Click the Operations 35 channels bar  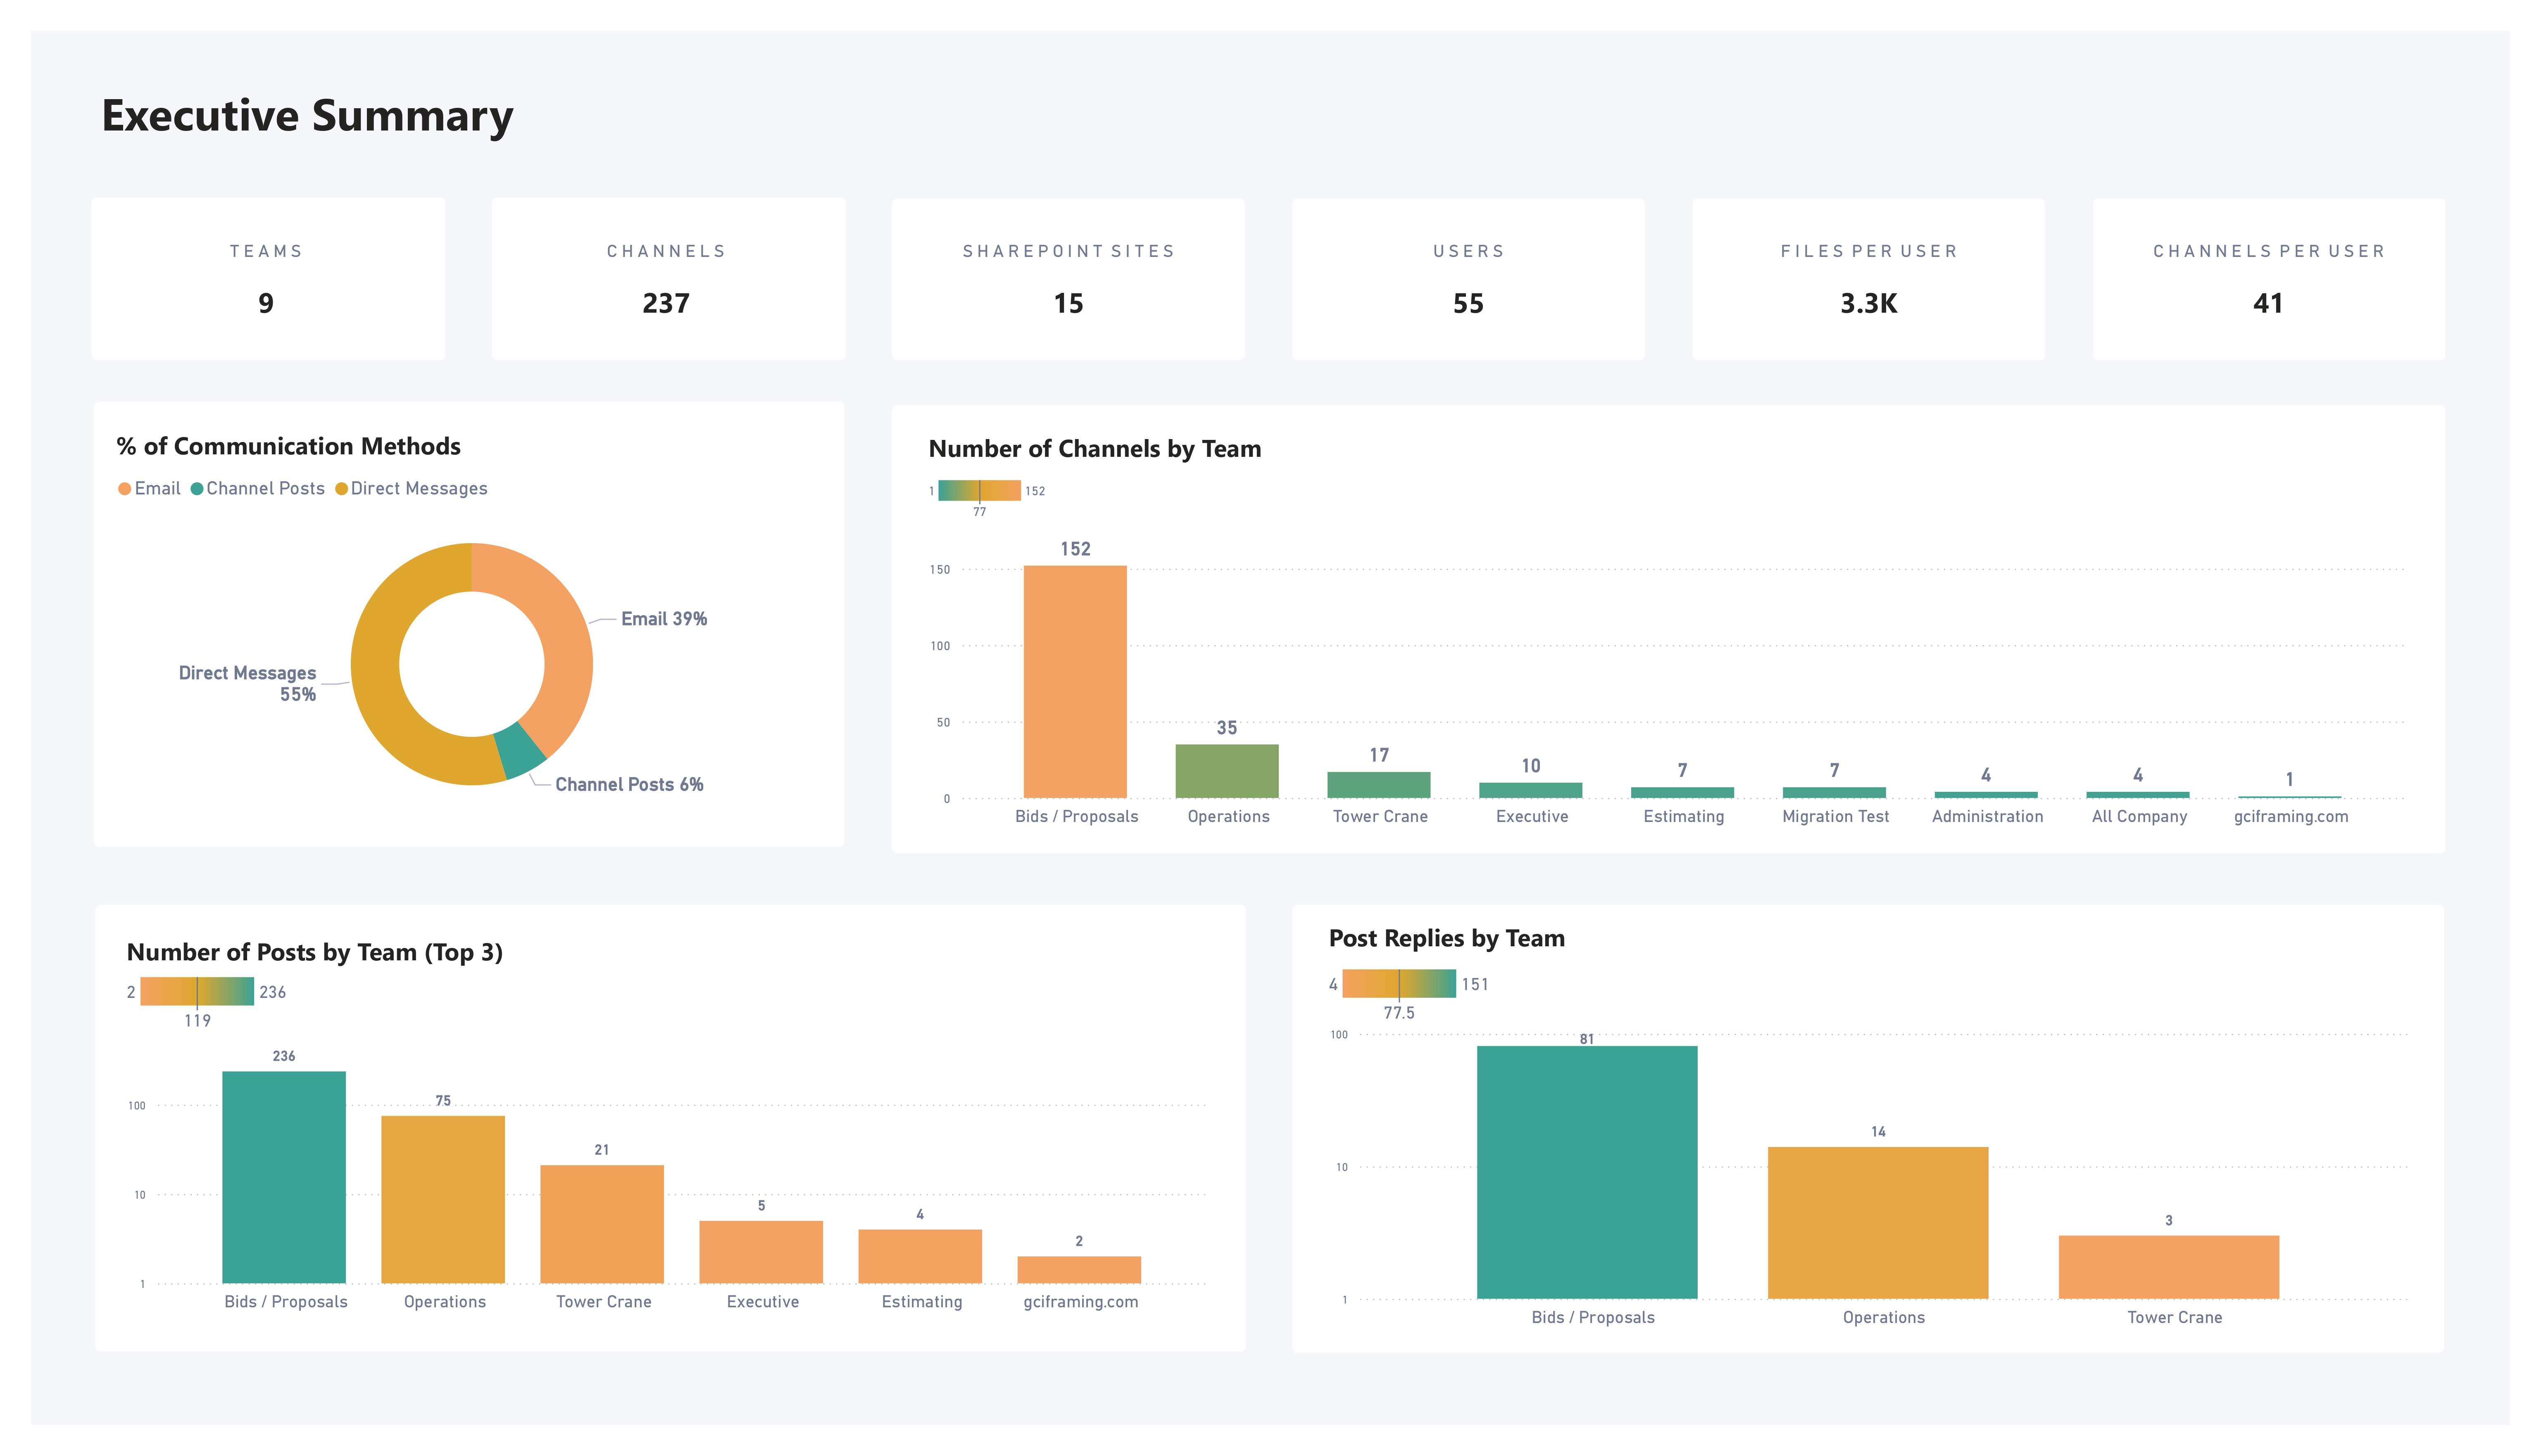tap(1227, 771)
